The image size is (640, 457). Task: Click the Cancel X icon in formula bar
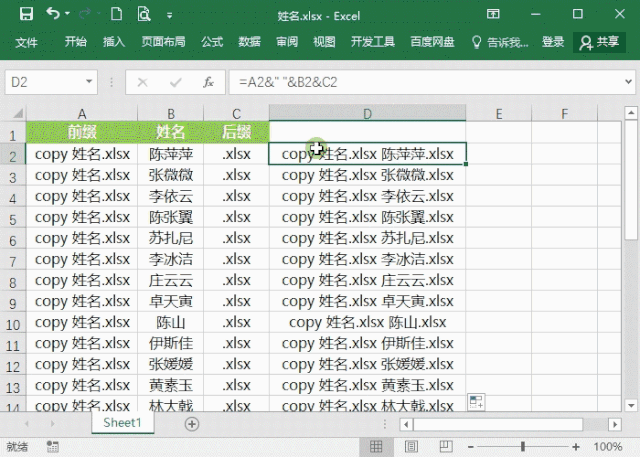pos(142,82)
